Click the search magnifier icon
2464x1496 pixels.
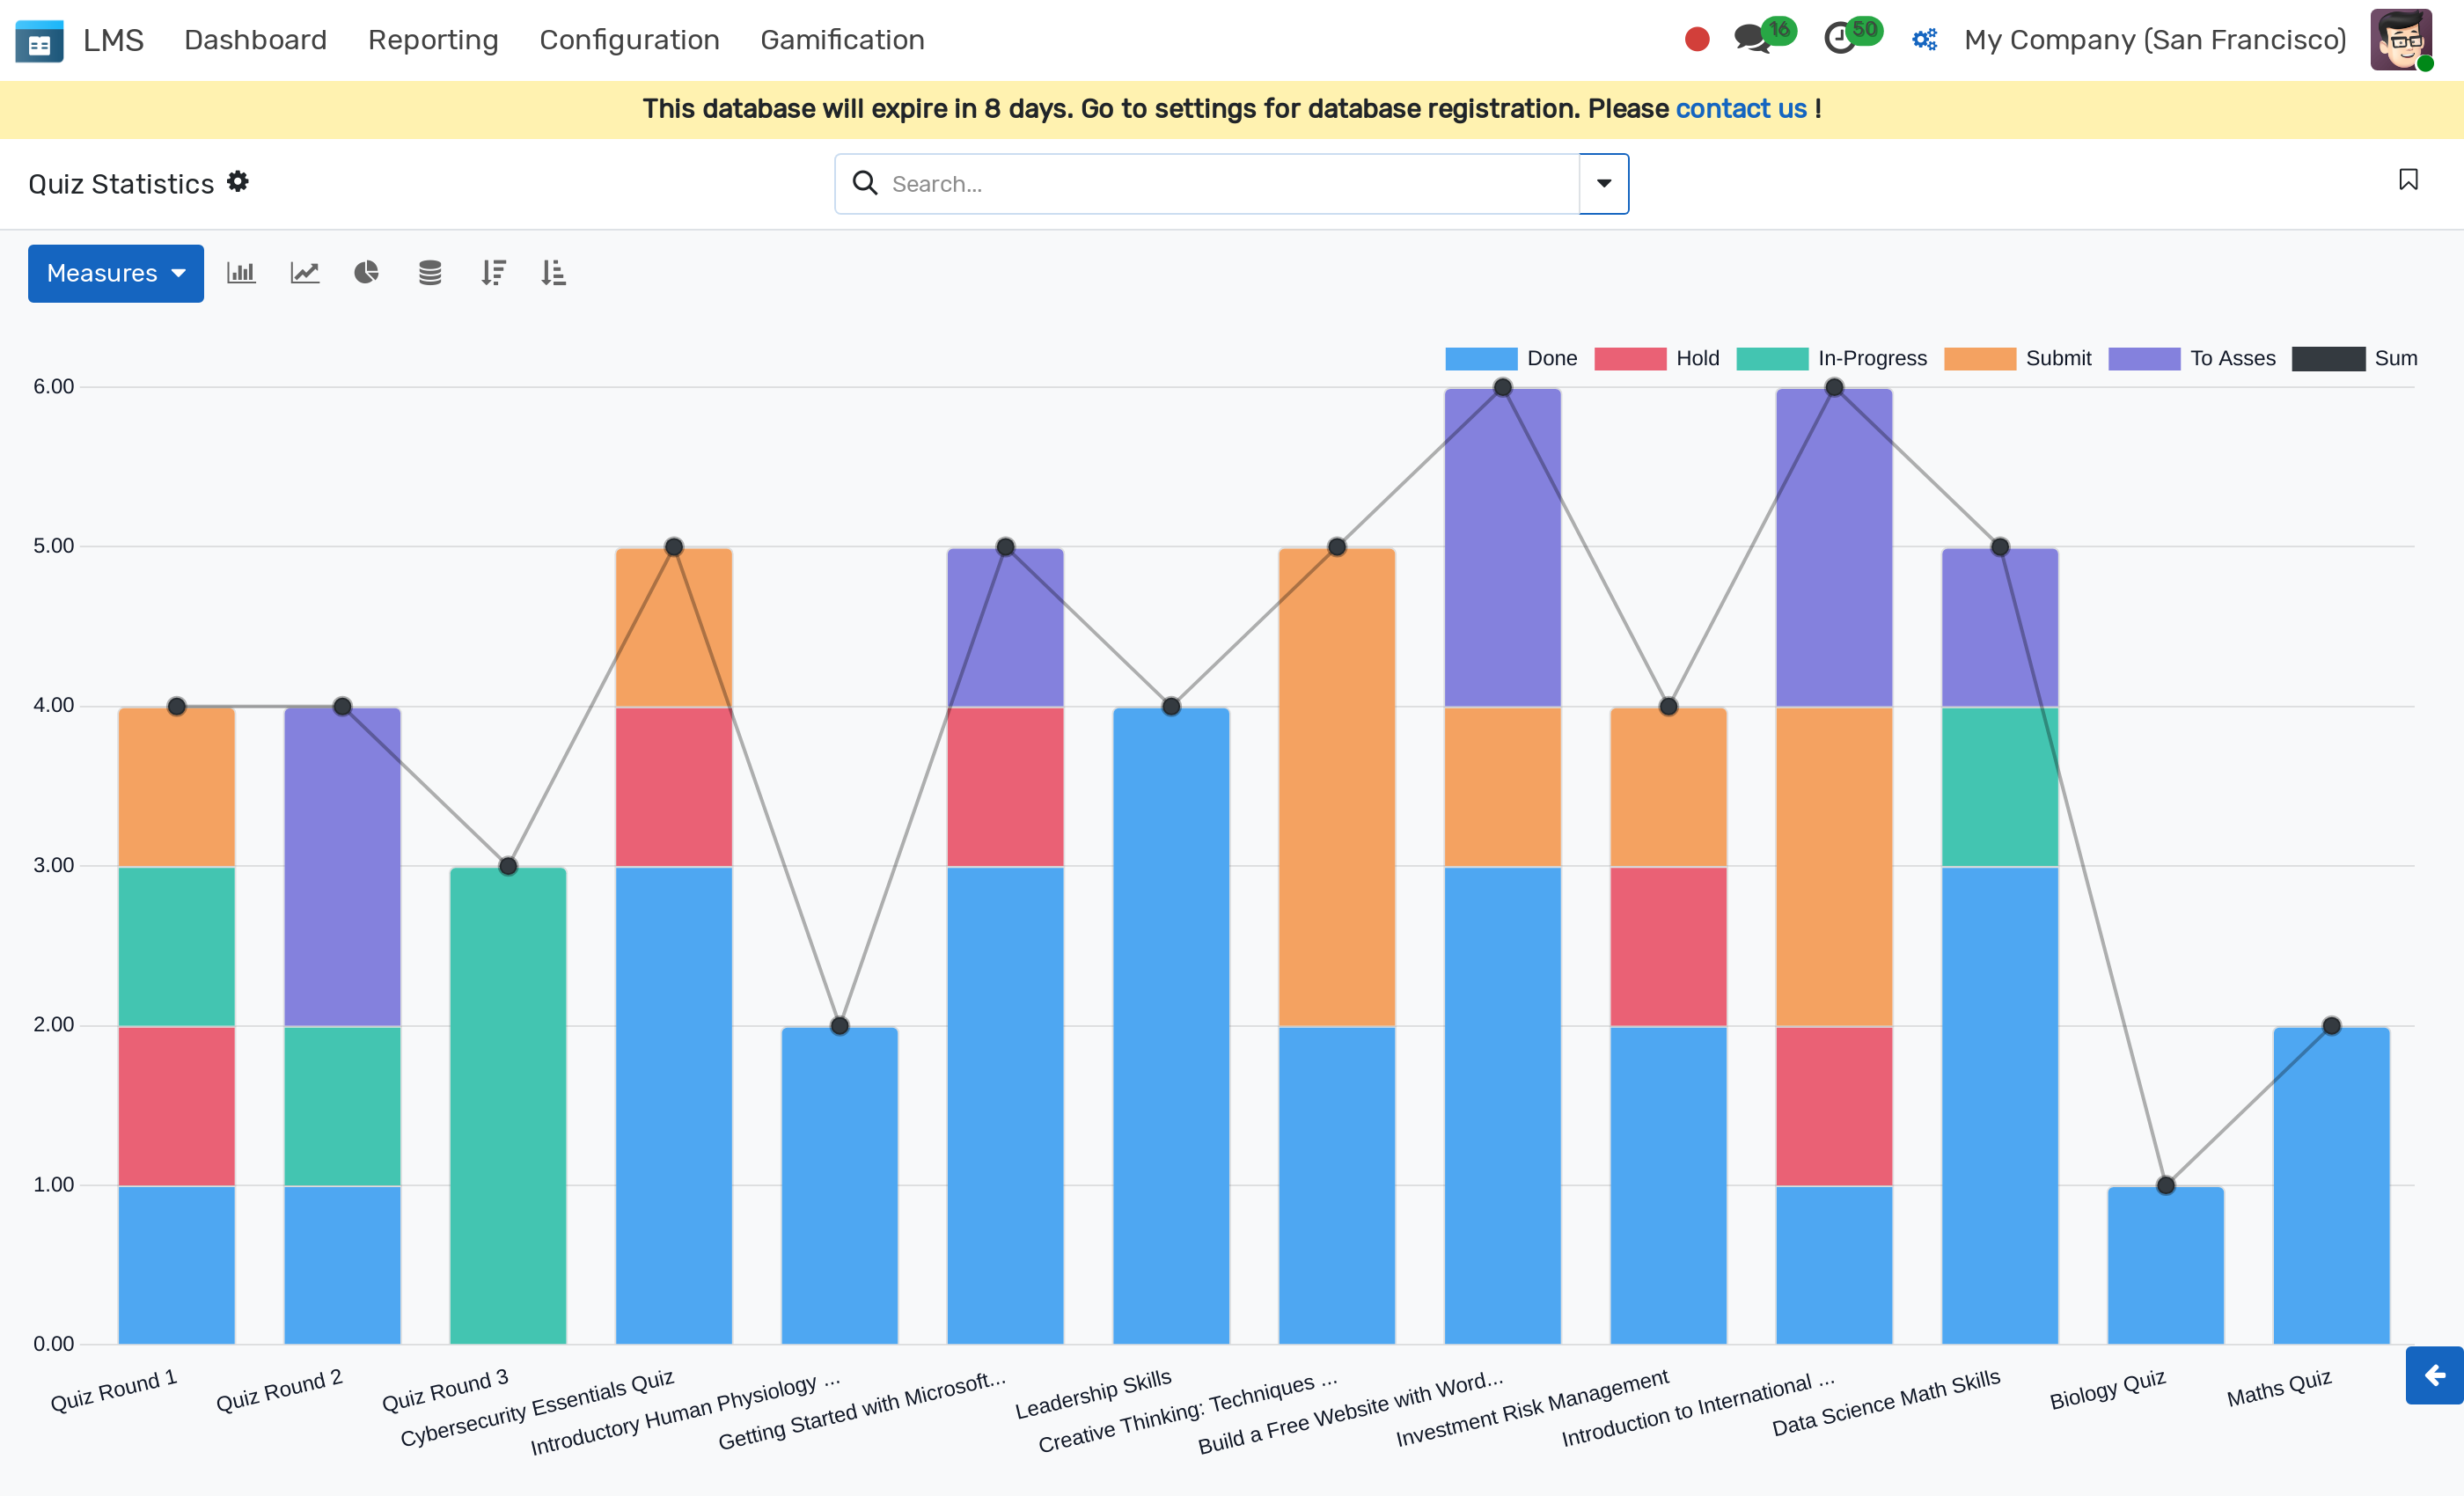coord(865,183)
